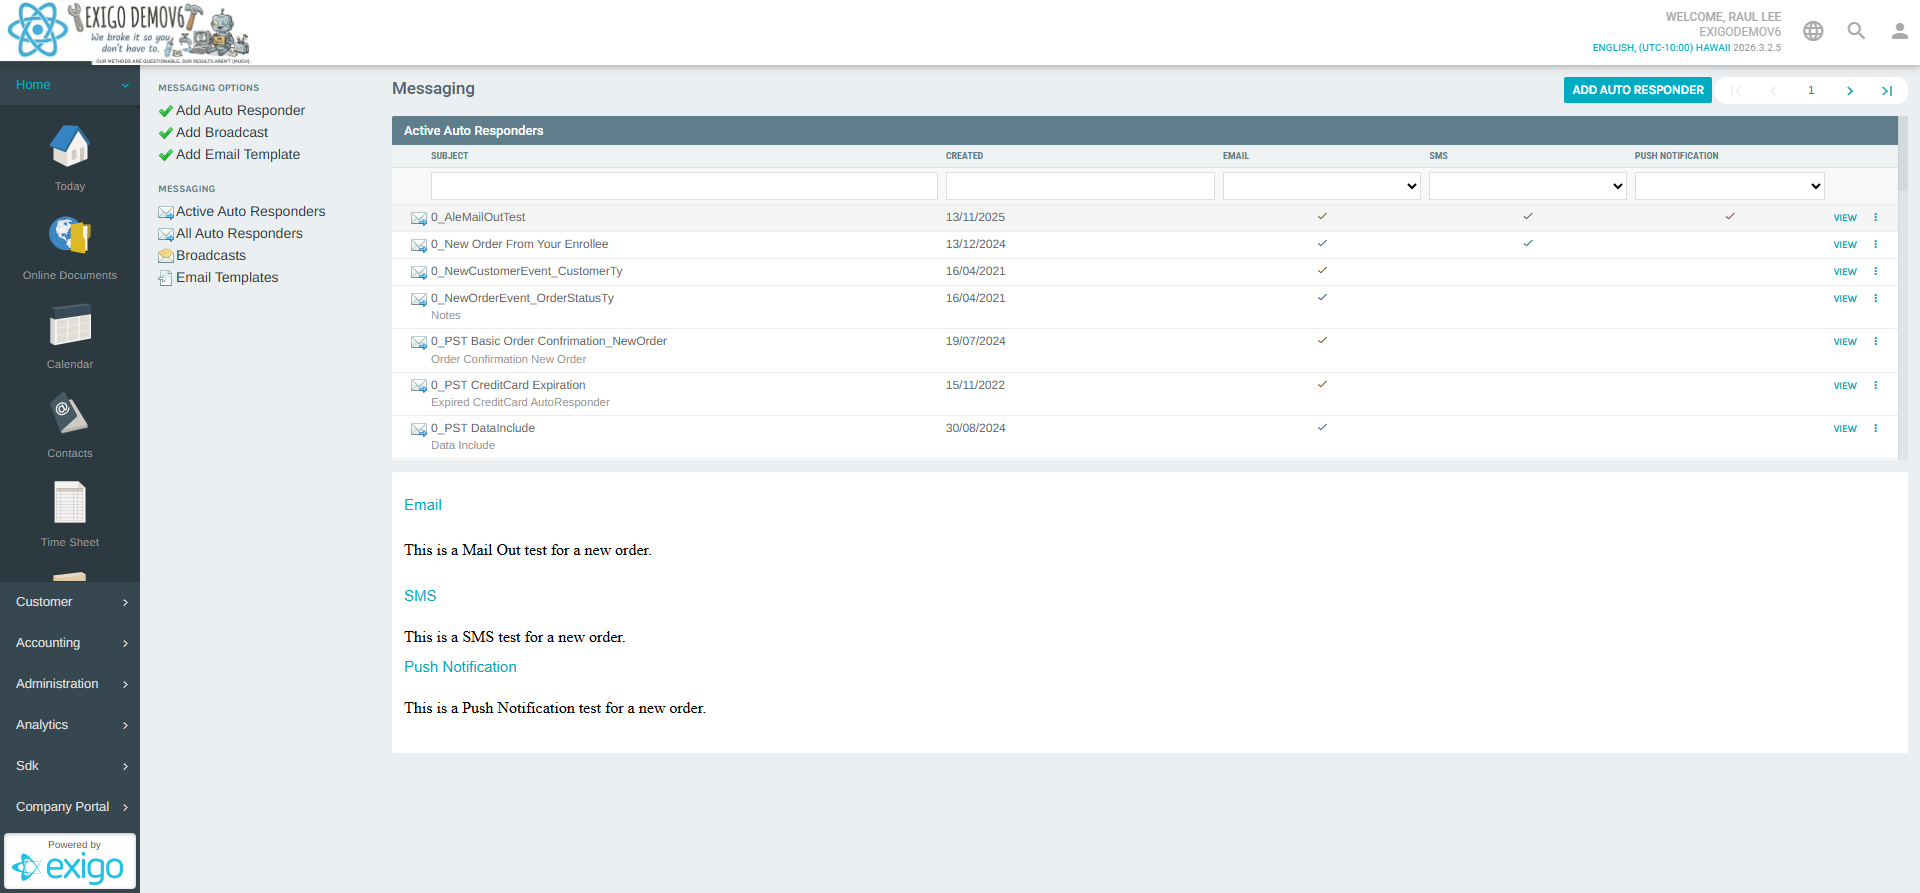Image resolution: width=1920 pixels, height=893 pixels.
Task: Open Active Auto Responders list
Action: click(x=250, y=211)
